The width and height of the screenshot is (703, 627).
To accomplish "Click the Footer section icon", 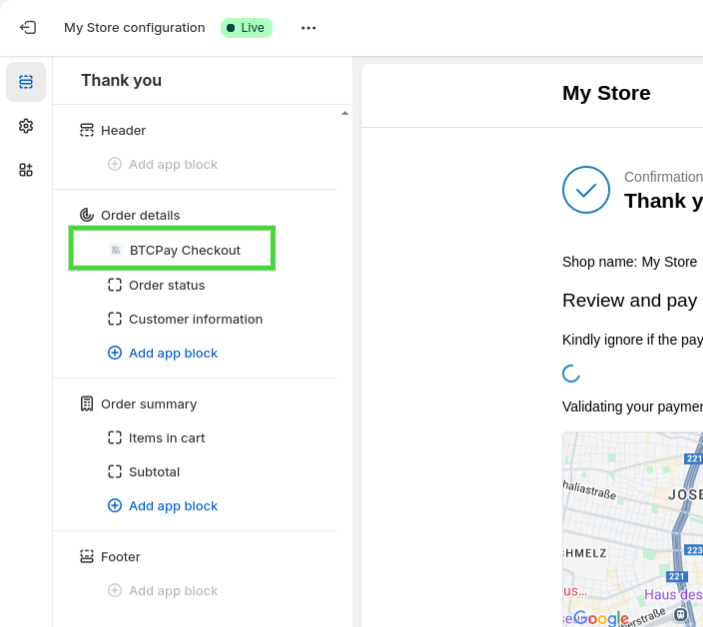I will tap(87, 557).
